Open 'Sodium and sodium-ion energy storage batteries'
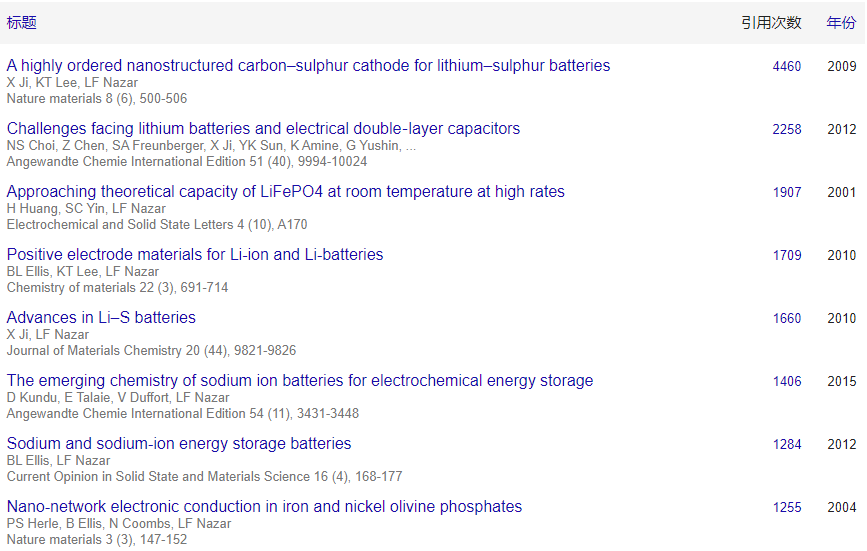Screen dimensions: 867x551 click(x=179, y=443)
